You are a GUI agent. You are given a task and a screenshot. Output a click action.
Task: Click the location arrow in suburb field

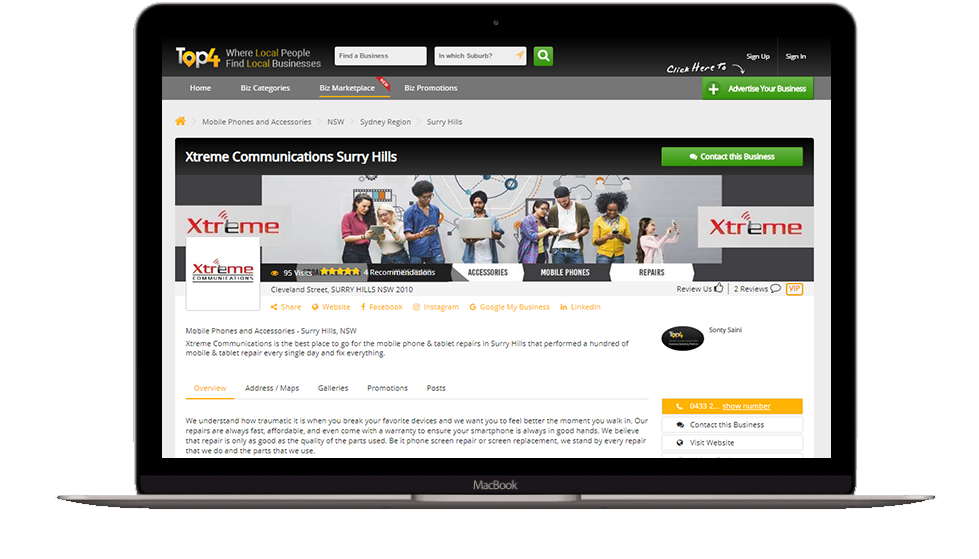pos(519,56)
